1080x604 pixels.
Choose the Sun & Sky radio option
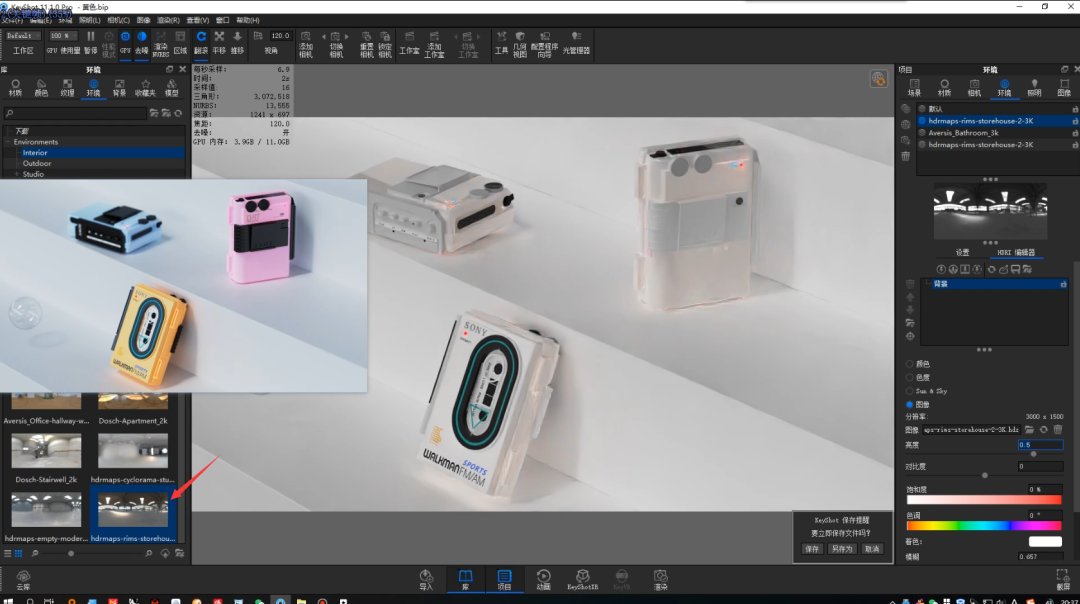point(909,391)
